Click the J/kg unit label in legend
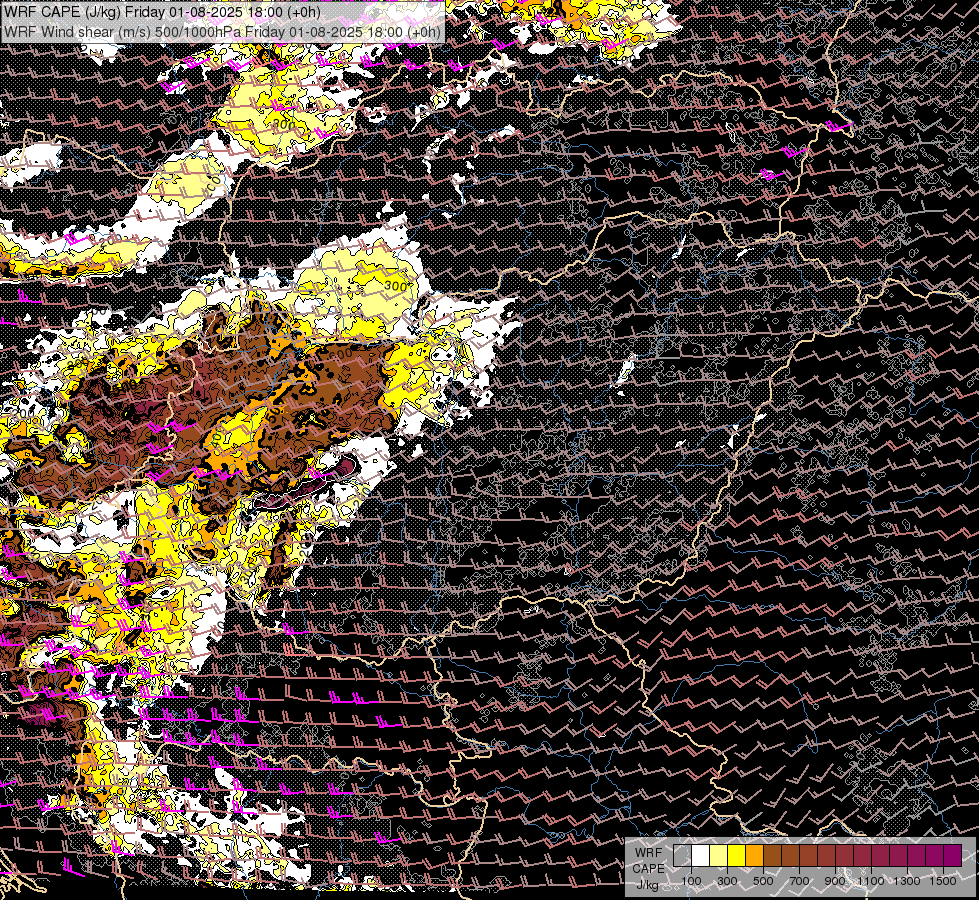Screen dimensions: 979x900 click(647, 884)
